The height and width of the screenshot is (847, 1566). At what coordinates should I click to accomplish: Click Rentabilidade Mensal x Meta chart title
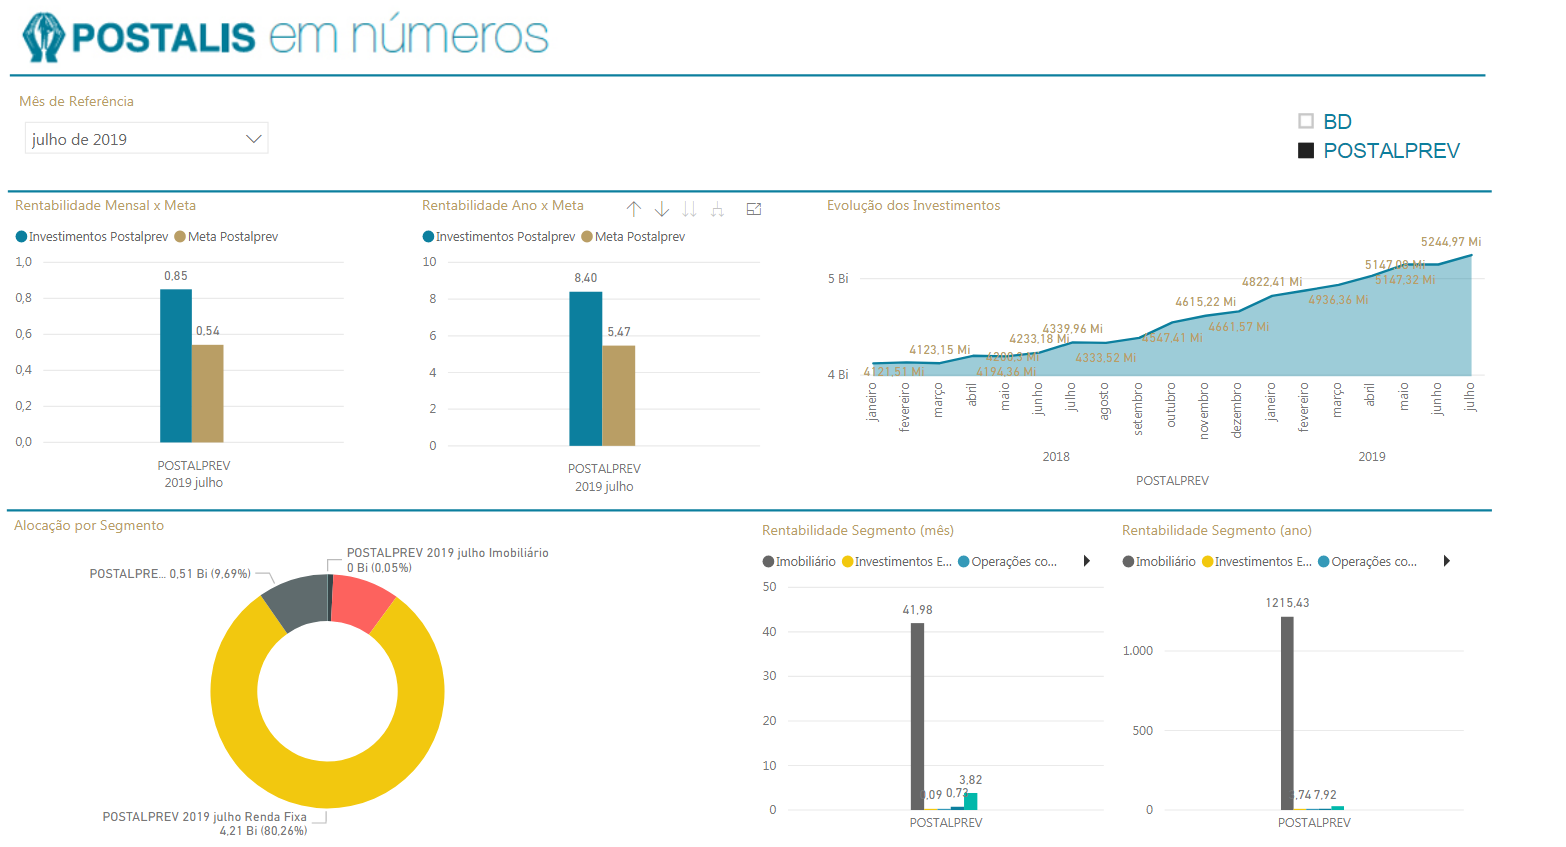[105, 205]
